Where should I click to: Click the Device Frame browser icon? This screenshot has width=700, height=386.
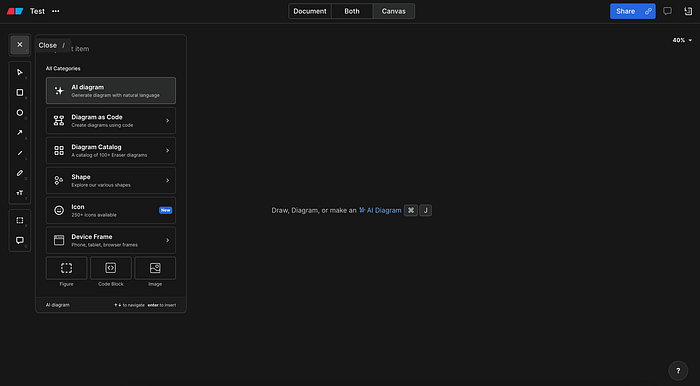(59, 240)
